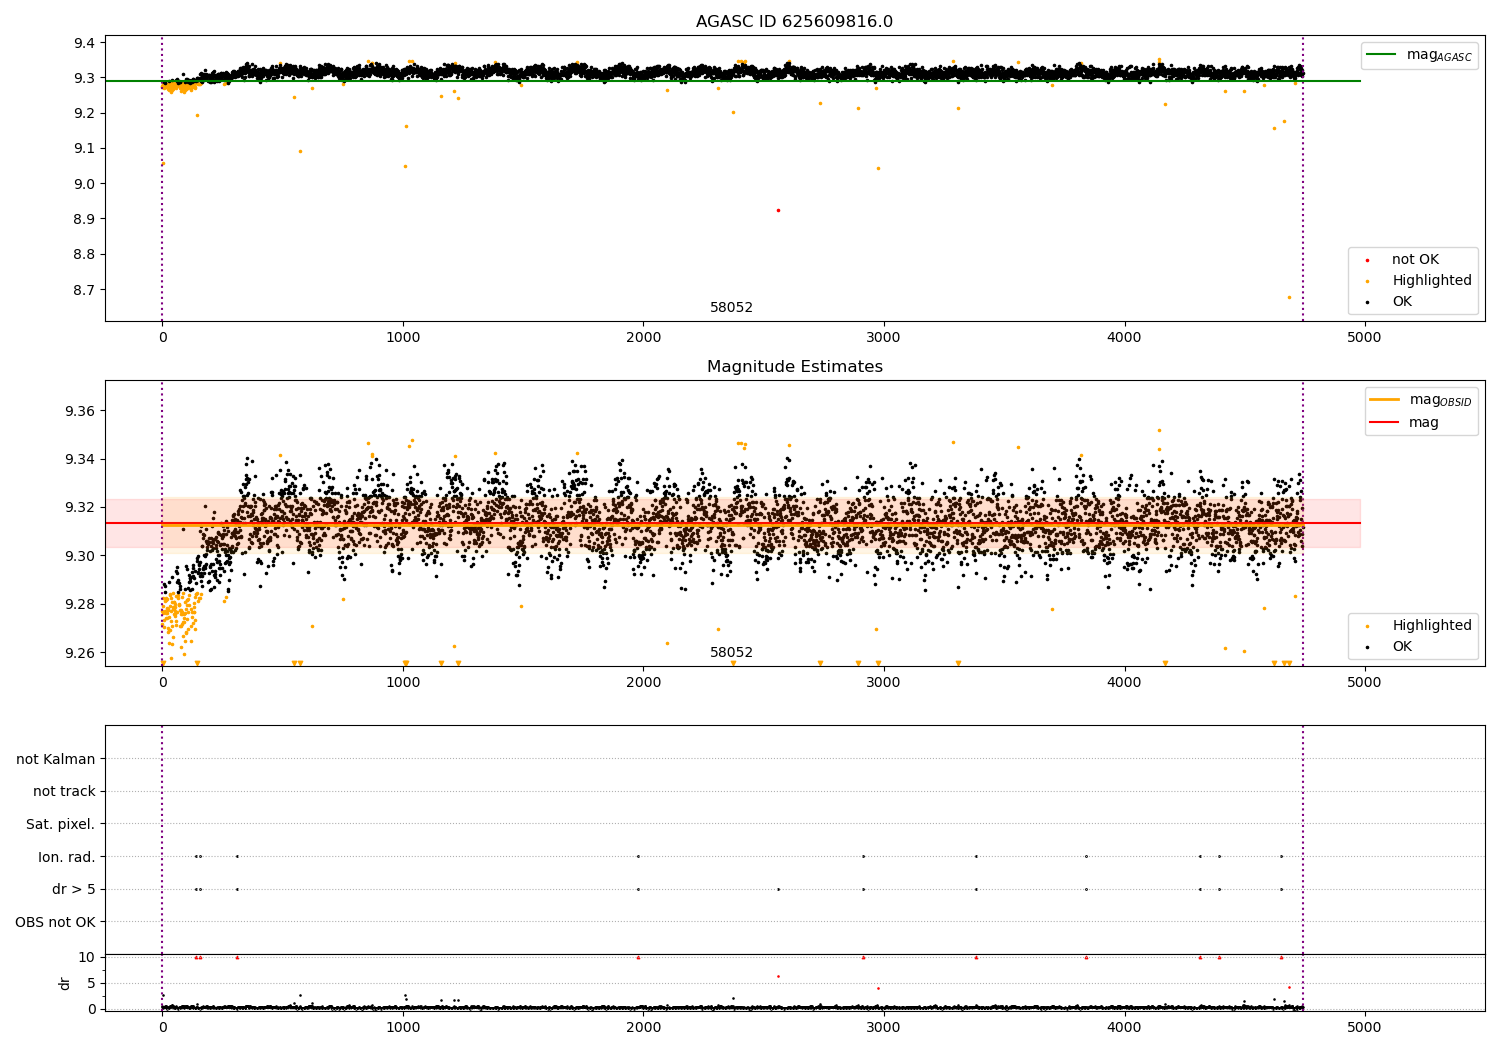Screen dimensions: 1500x1050
Task: Click the orange outlier point near 8.68
Action: pos(1289,297)
